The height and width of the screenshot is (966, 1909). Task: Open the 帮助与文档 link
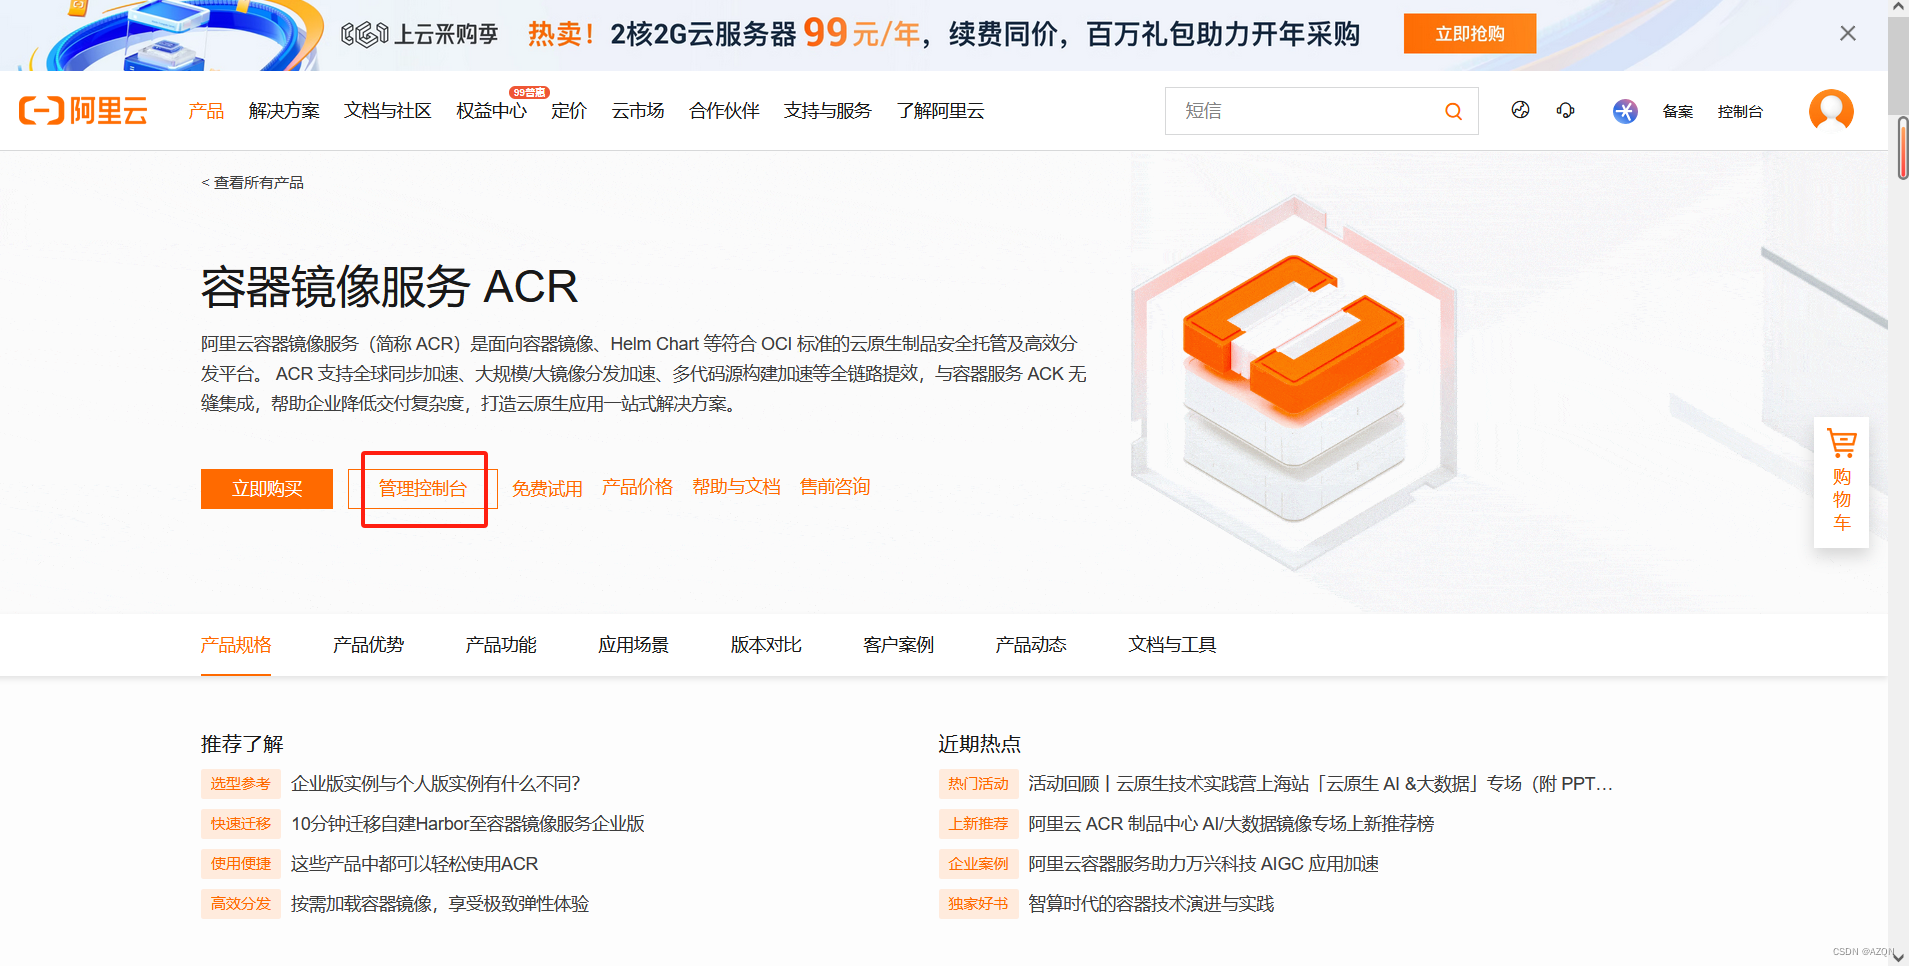click(x=736, y=487)
